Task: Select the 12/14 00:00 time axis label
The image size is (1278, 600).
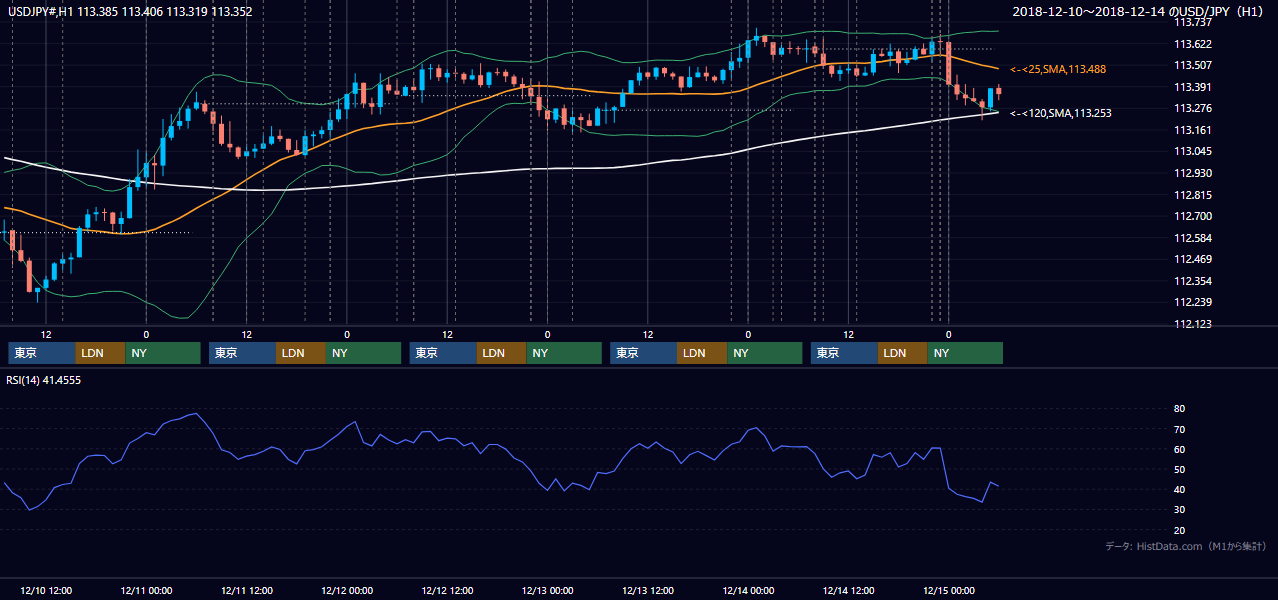Action: 748,590
